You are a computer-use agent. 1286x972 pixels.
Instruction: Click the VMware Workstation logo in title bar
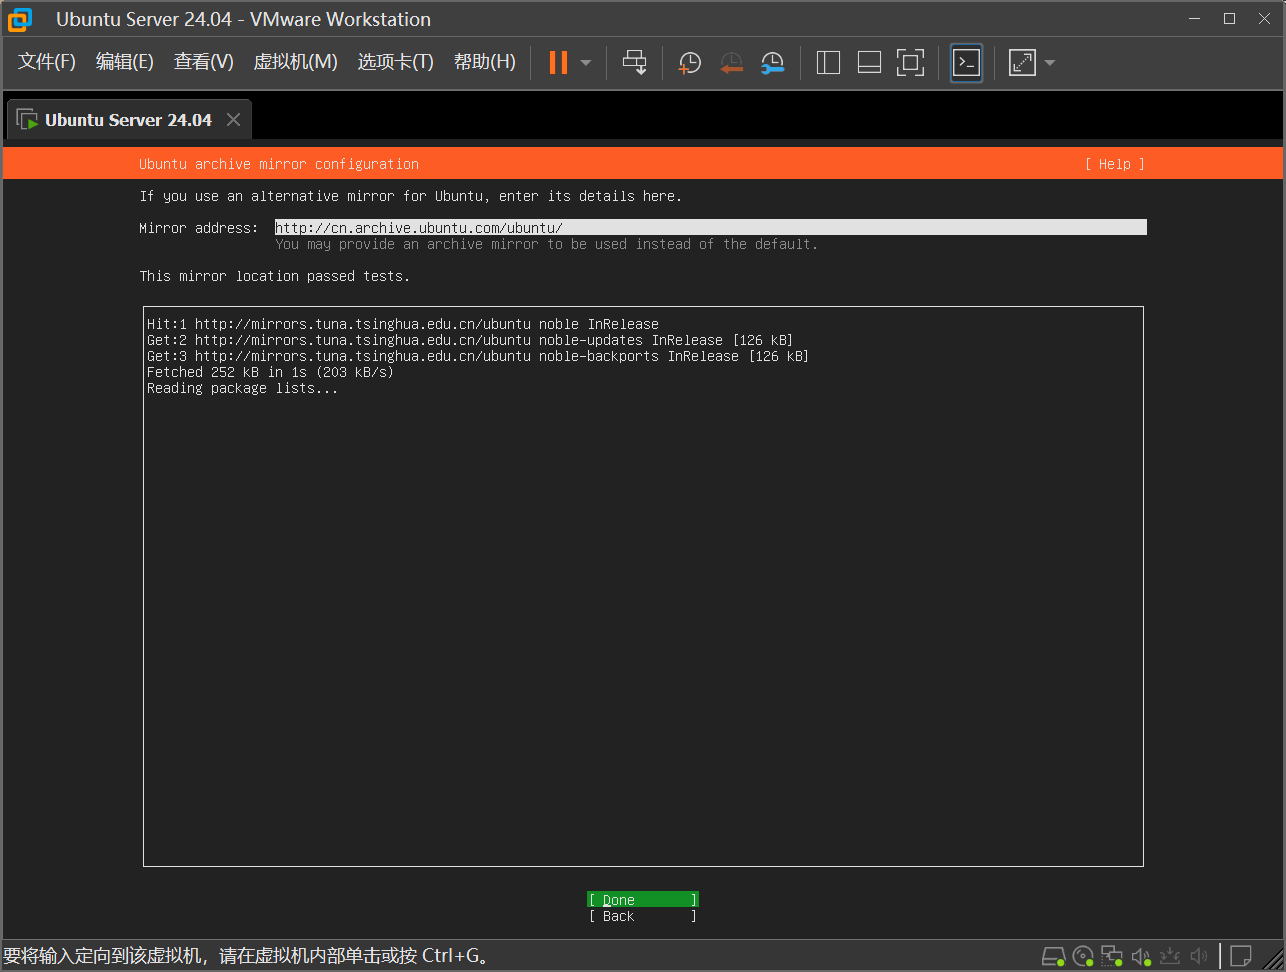click(20, 19)
